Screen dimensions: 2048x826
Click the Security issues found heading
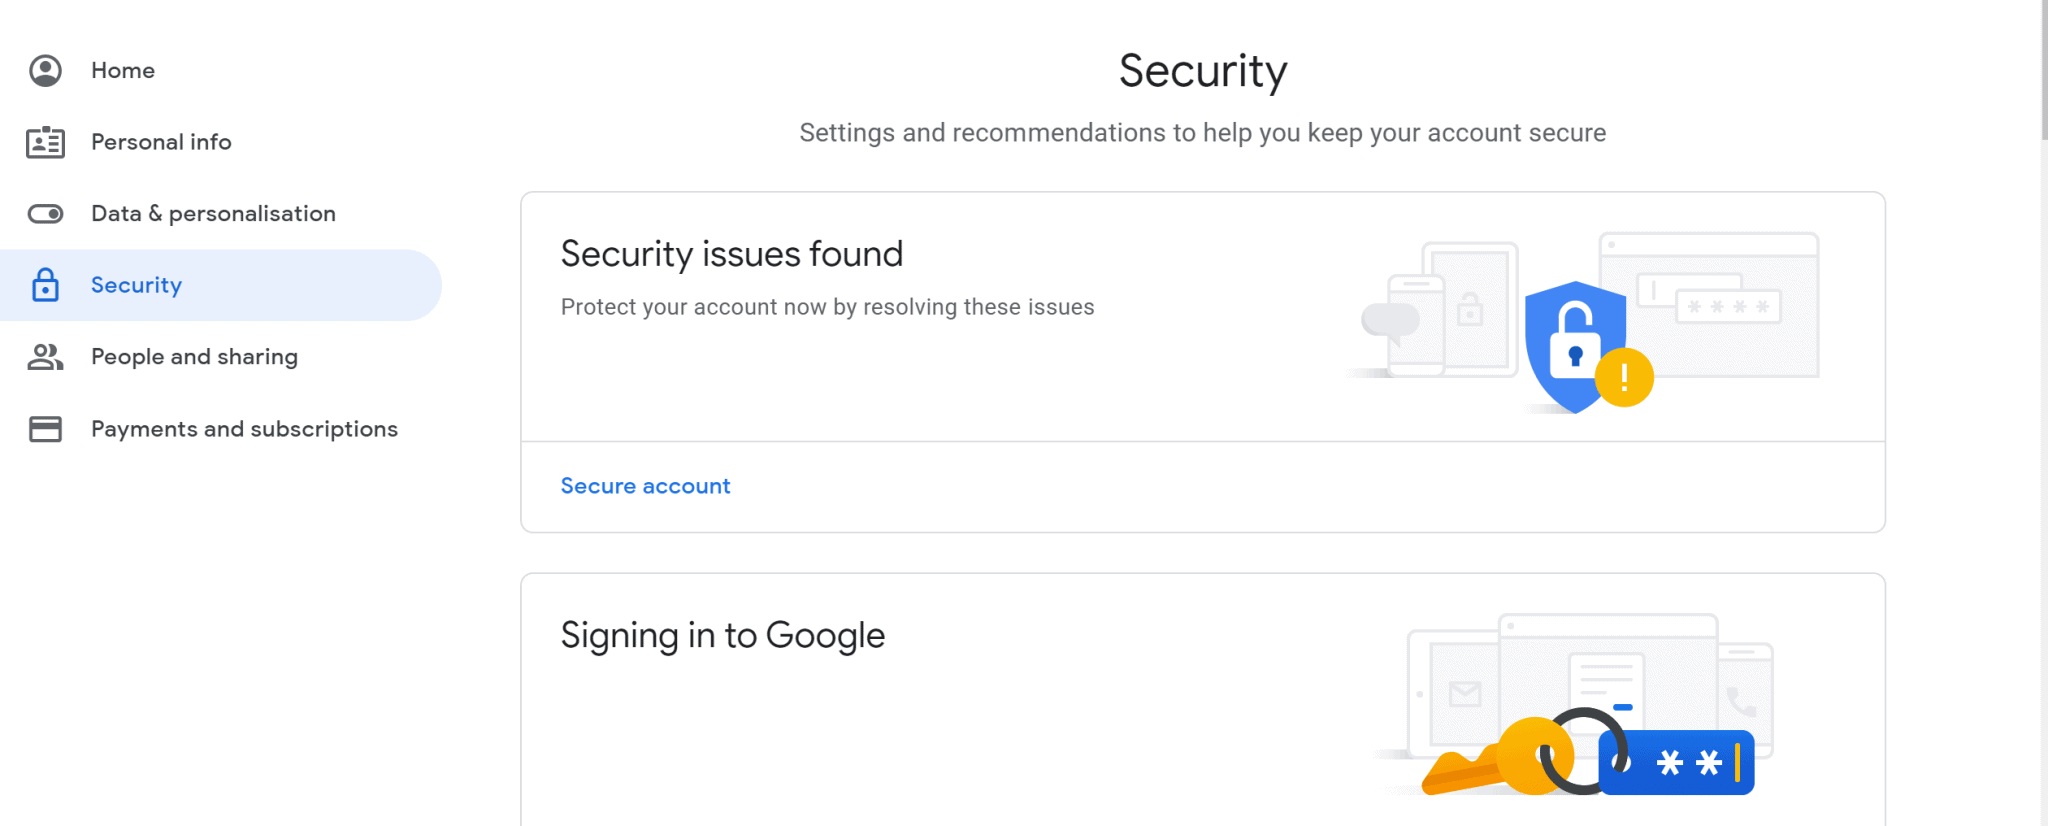click(x=732, y=254)
